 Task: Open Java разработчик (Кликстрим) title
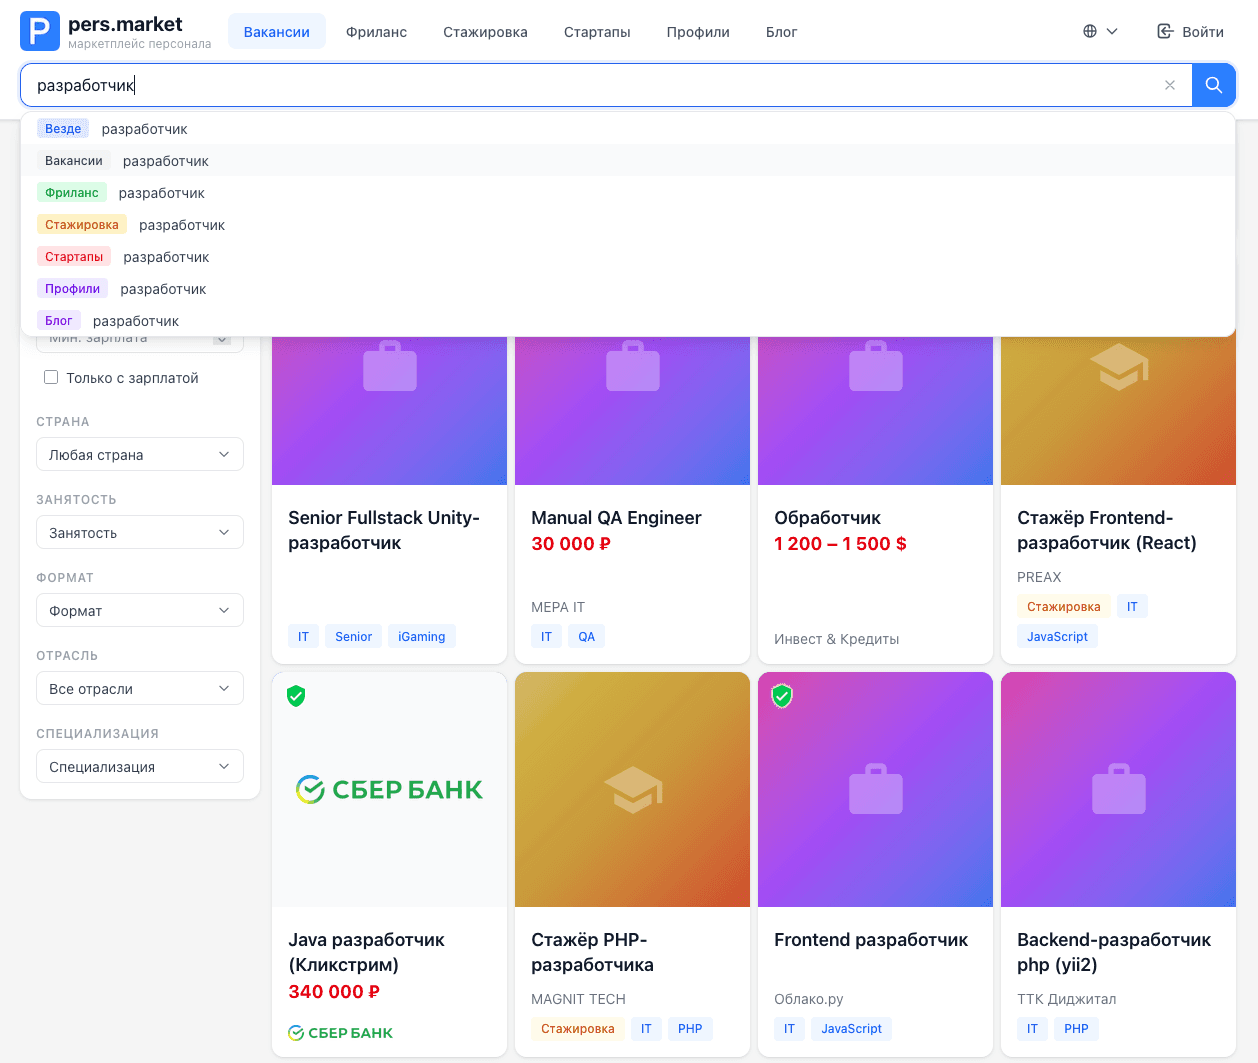coord(366,952)
